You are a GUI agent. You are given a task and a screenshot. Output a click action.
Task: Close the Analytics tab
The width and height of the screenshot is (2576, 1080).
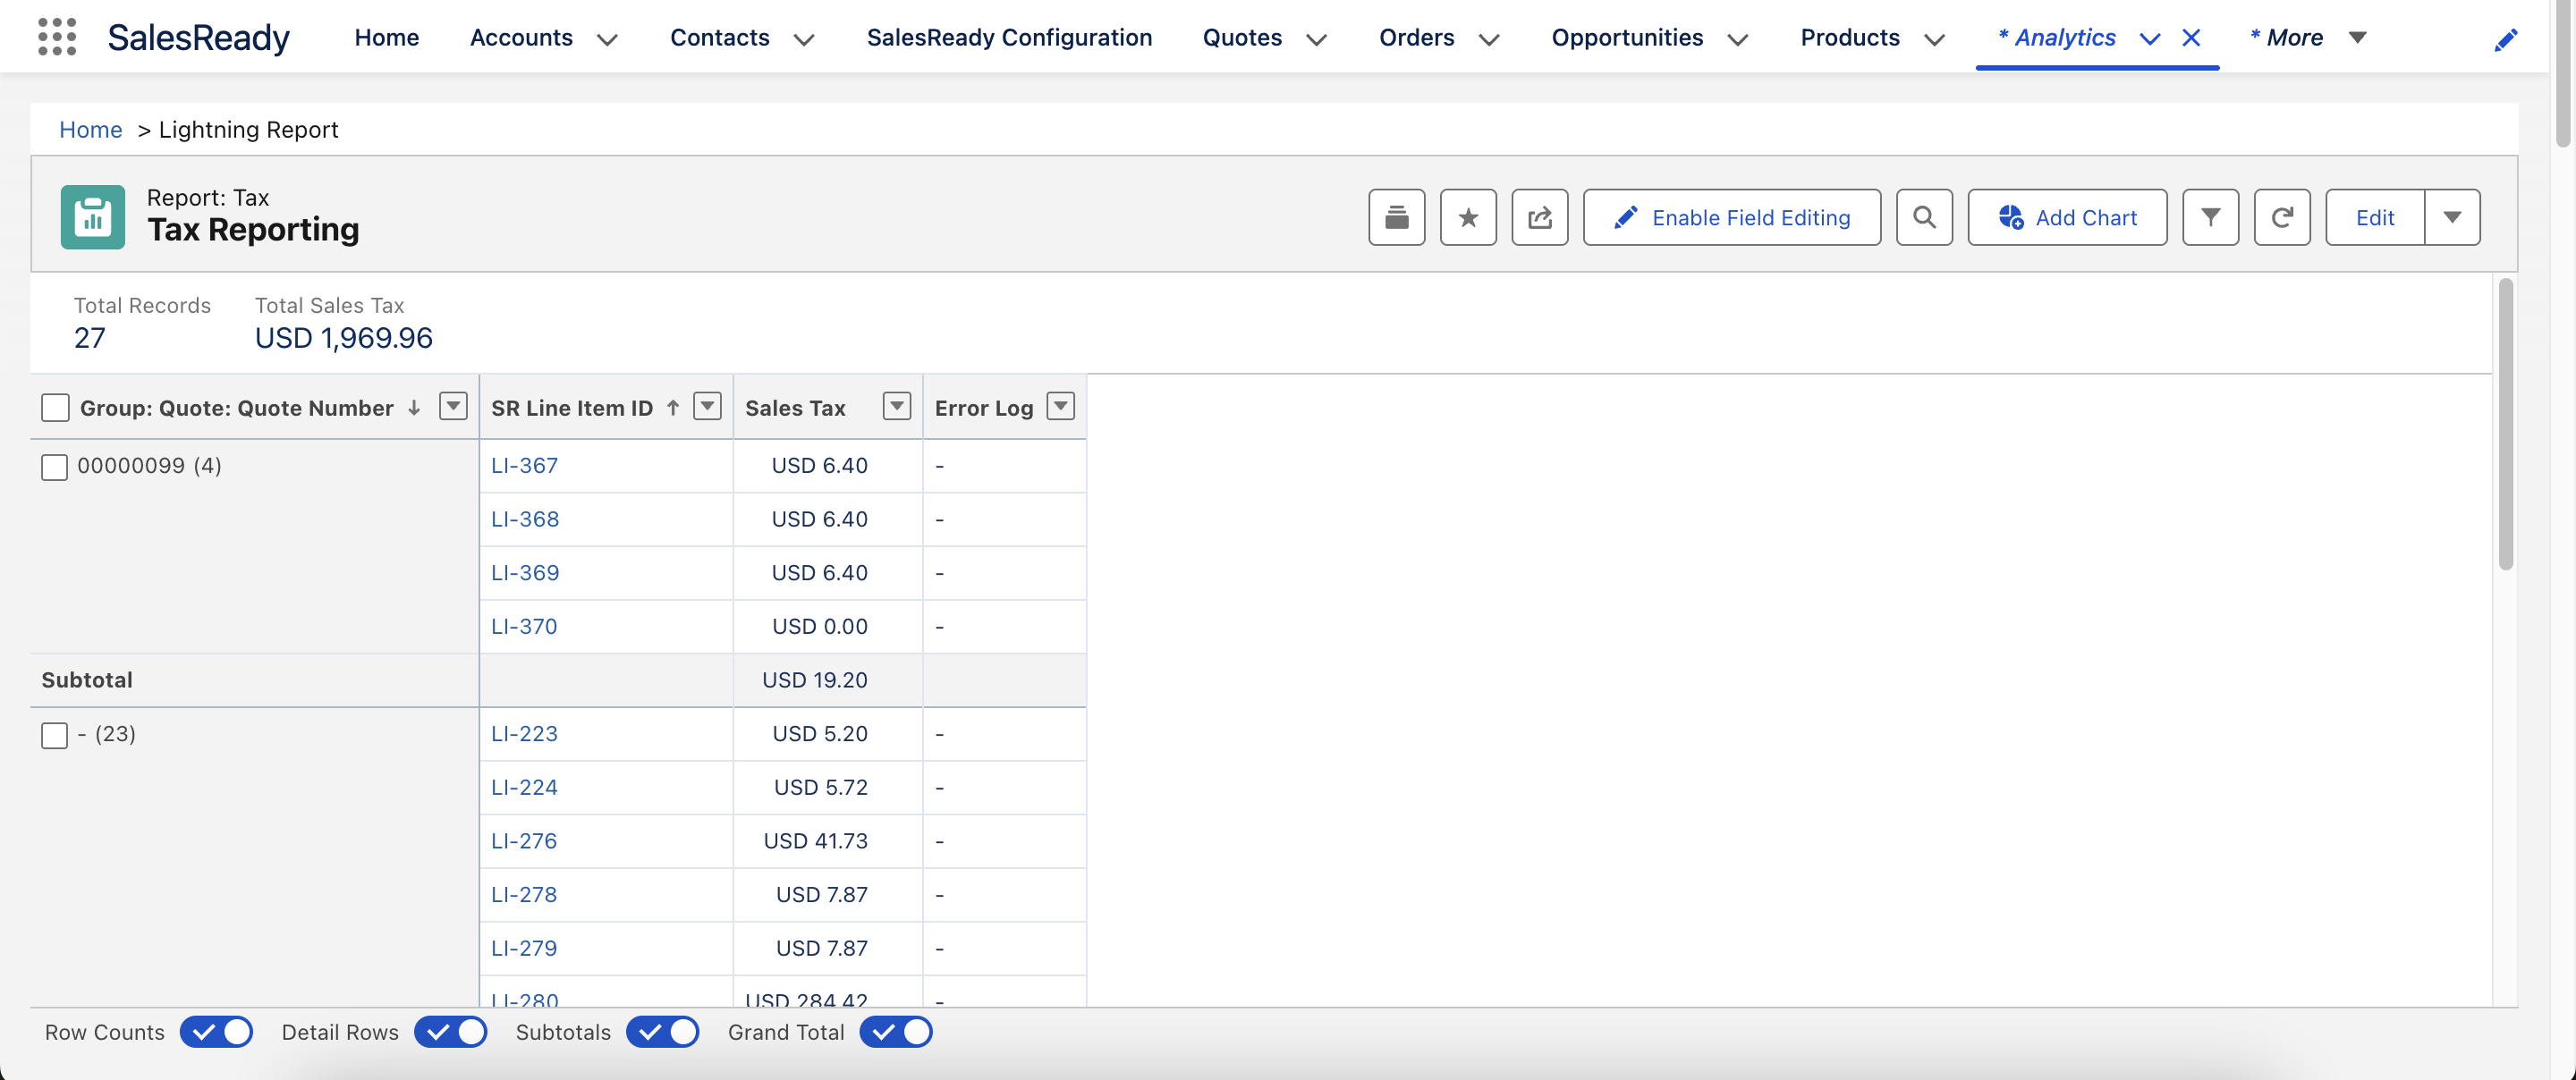(2190, 38)
